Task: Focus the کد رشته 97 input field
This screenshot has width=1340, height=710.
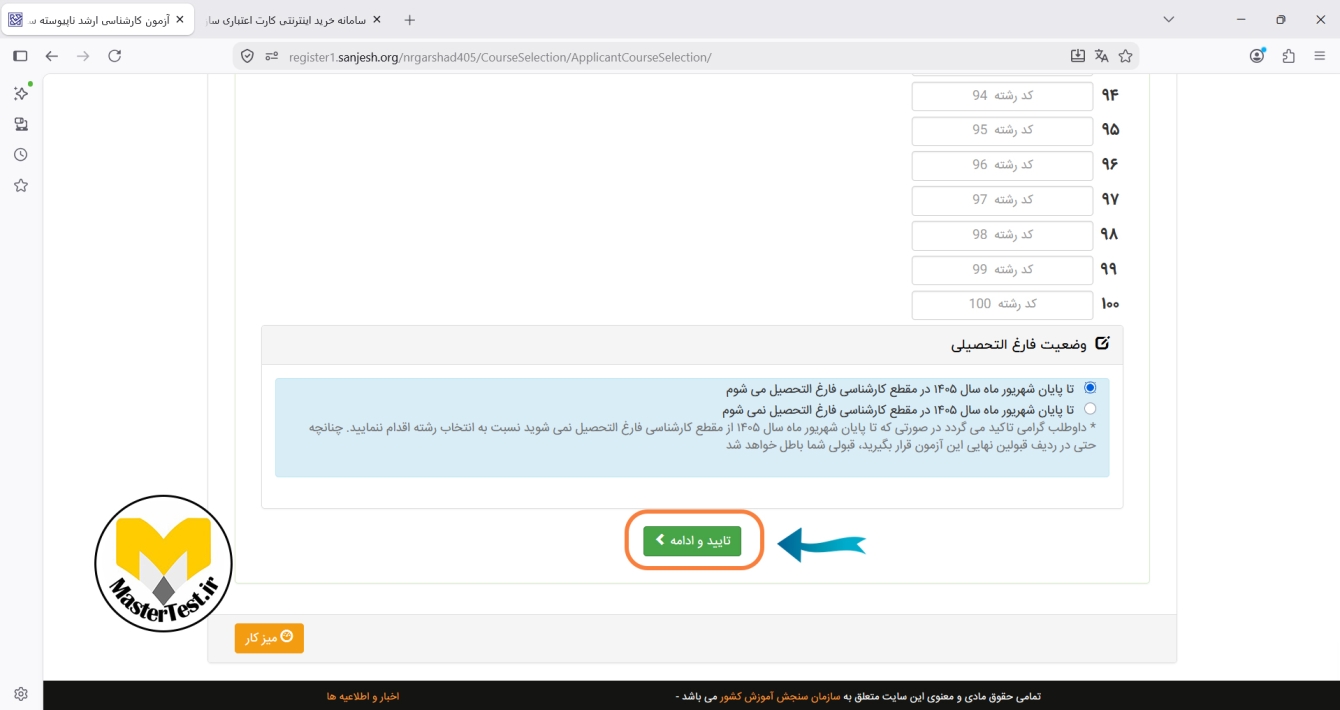Action: (1002, 201)
